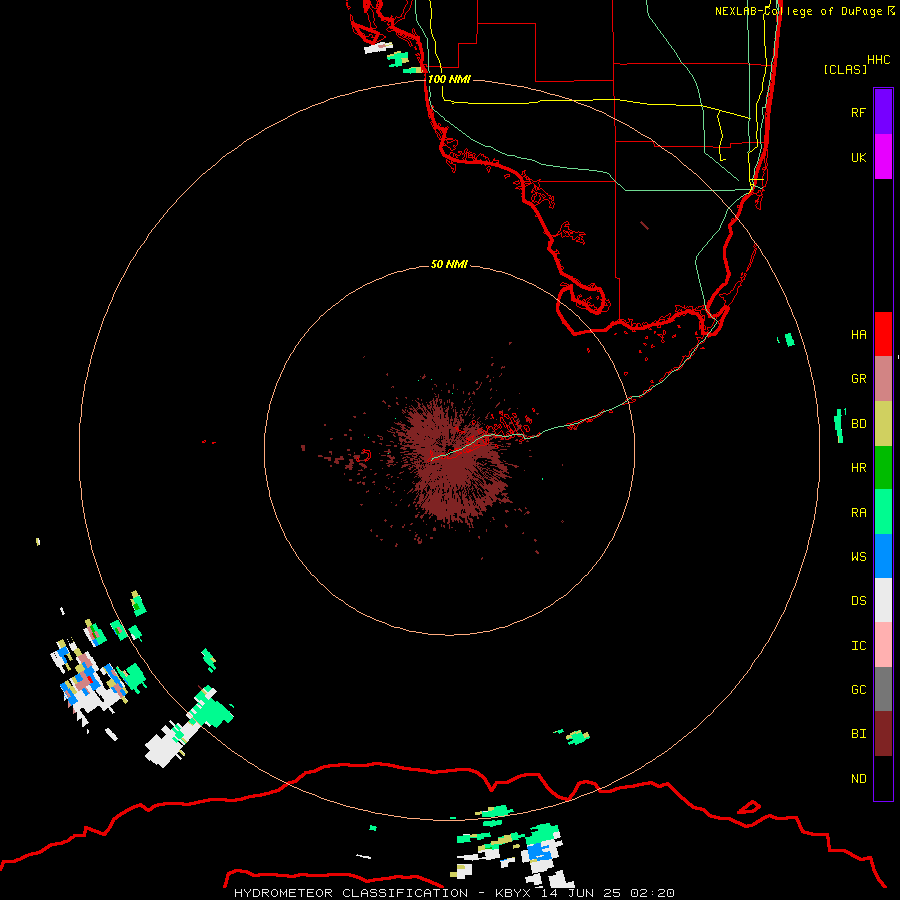Image resolution: width=900 pixels, height=900 pixels.
Task: Click the 100 NMI range ring label
Action: pyautogui.click(x=449, y=79)
